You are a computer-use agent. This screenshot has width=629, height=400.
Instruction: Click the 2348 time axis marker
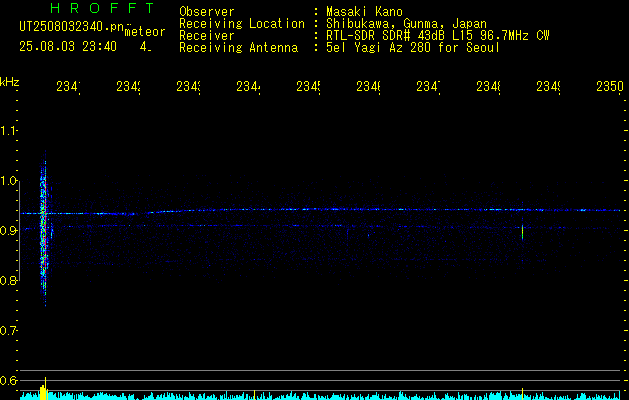coord(488,86)
